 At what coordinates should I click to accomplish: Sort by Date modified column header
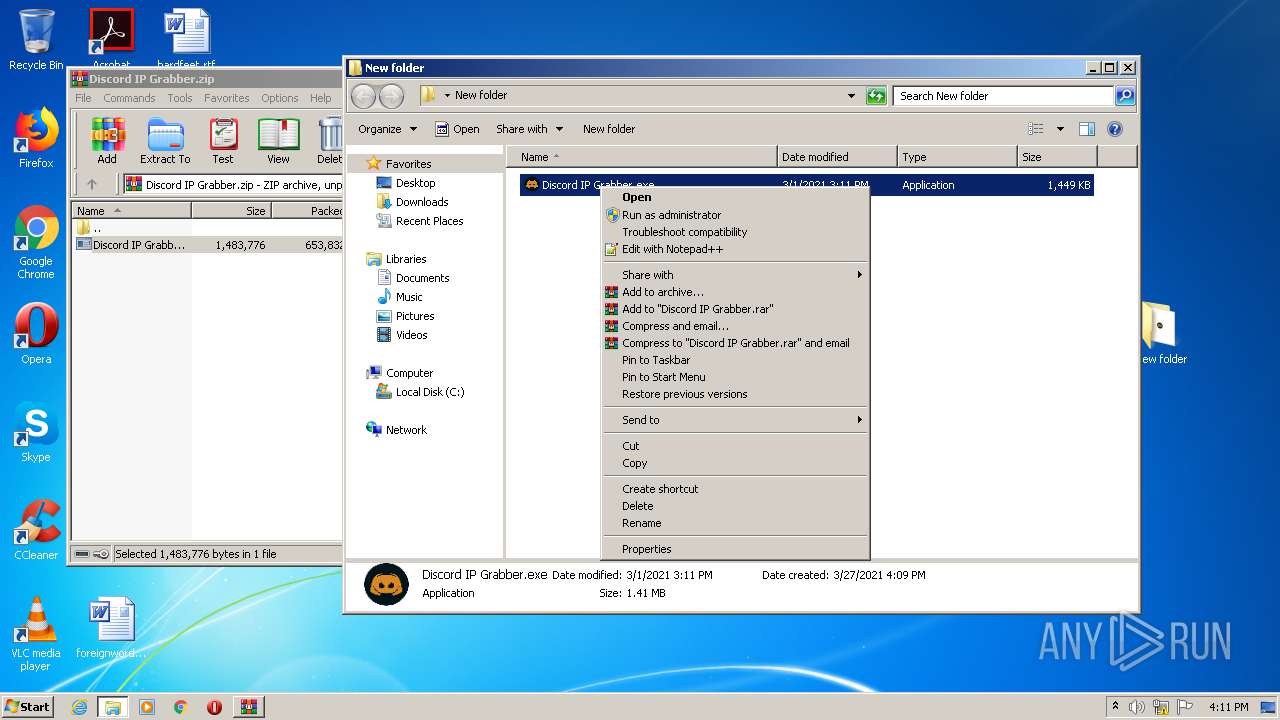[x=837, y=157]
